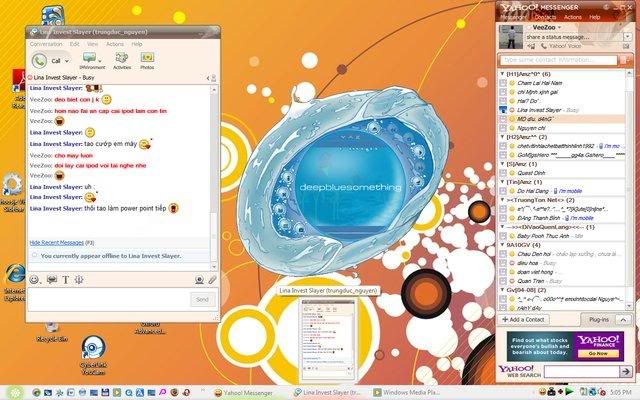Open the Contacts menu in Yahoo! Messenger
The height and width of the screenshot is (400, 640).
[545, 17]
